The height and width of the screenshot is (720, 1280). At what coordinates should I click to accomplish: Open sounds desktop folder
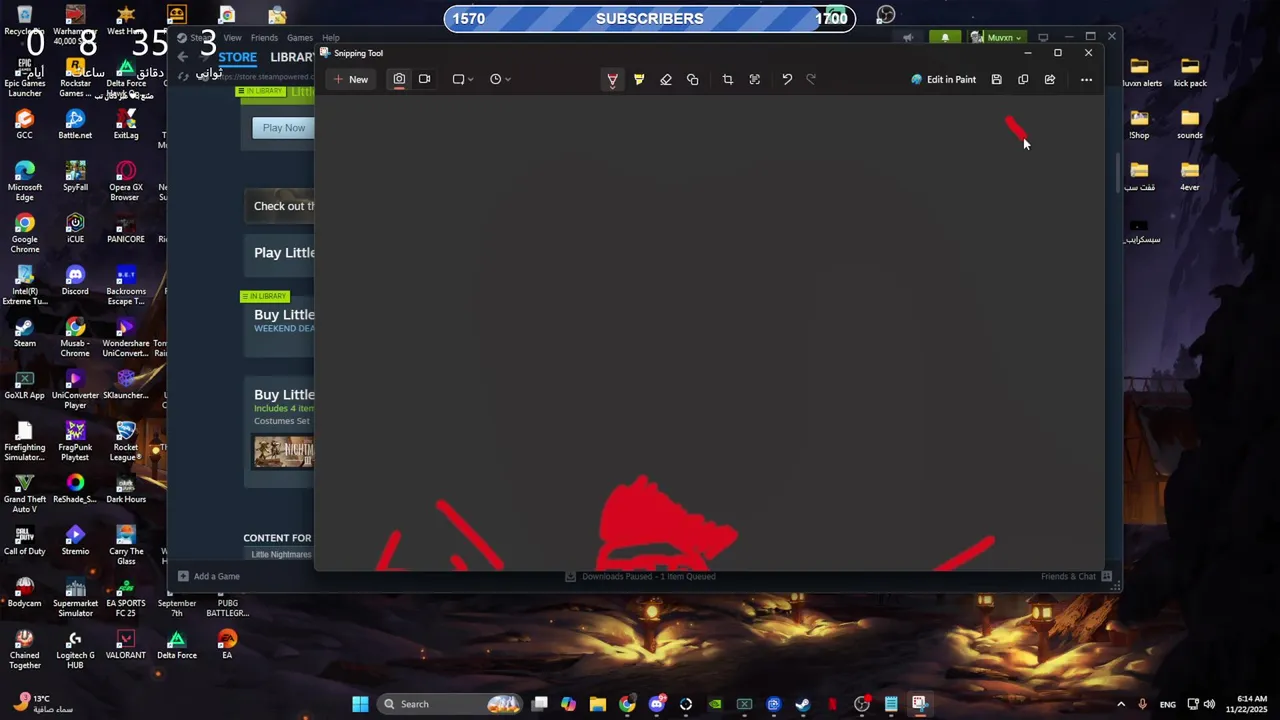(x=1190, y=124)
